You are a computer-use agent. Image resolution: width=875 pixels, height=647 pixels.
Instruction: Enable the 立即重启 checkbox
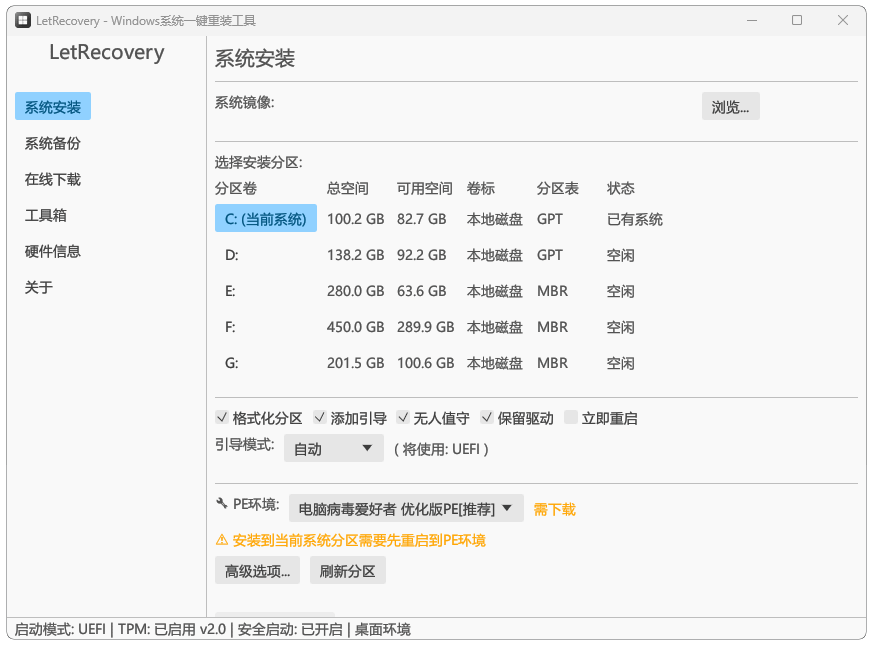[571, 418]
